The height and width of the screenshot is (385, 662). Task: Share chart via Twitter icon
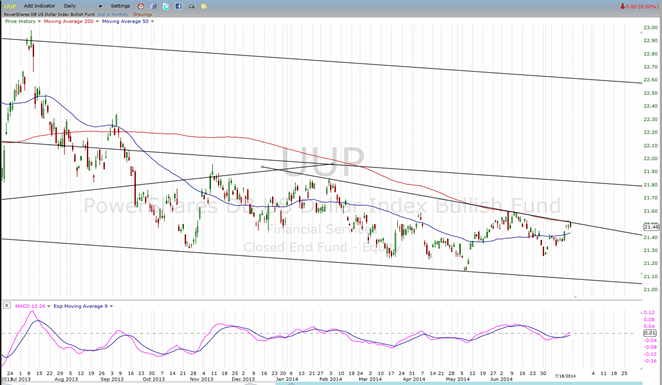point(166,6)
